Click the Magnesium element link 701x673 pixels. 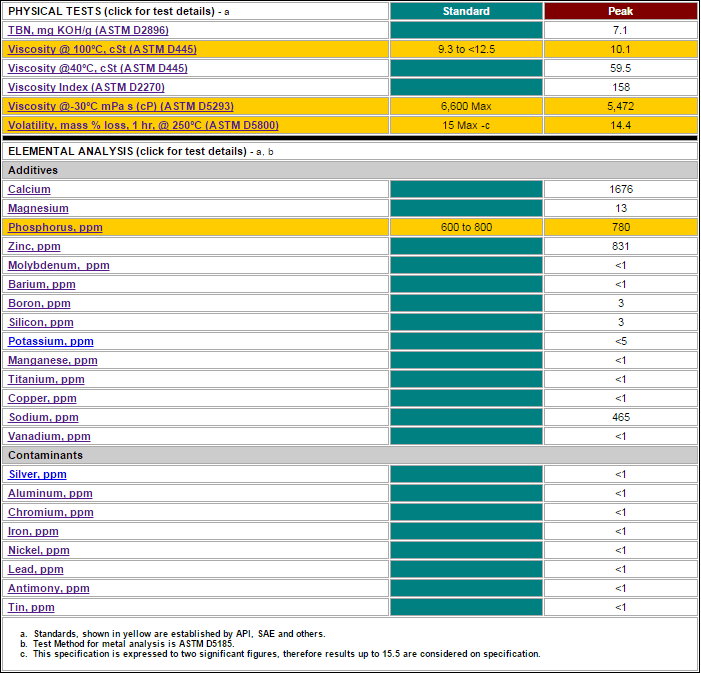38,208
